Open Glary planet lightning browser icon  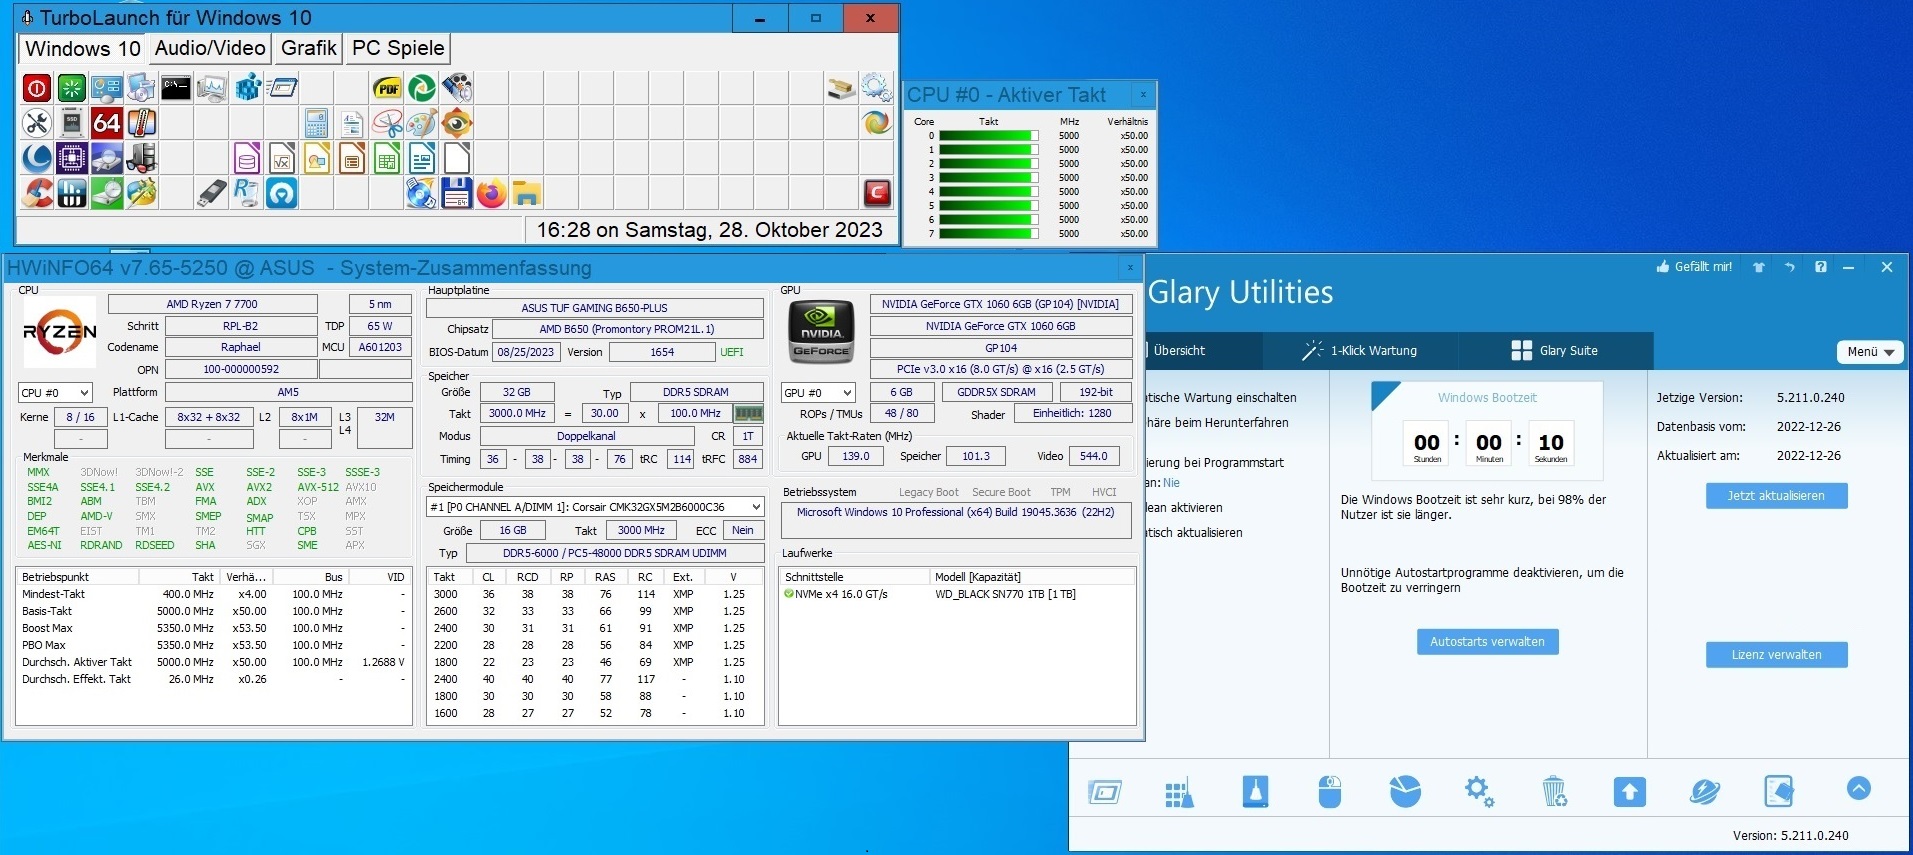[1704, 792]
